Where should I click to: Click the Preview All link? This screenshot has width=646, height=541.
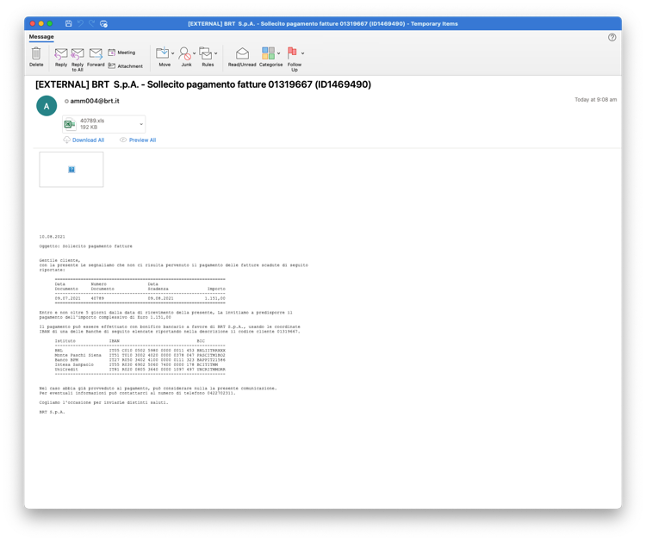pyautogui.click(x=142, y=140)
